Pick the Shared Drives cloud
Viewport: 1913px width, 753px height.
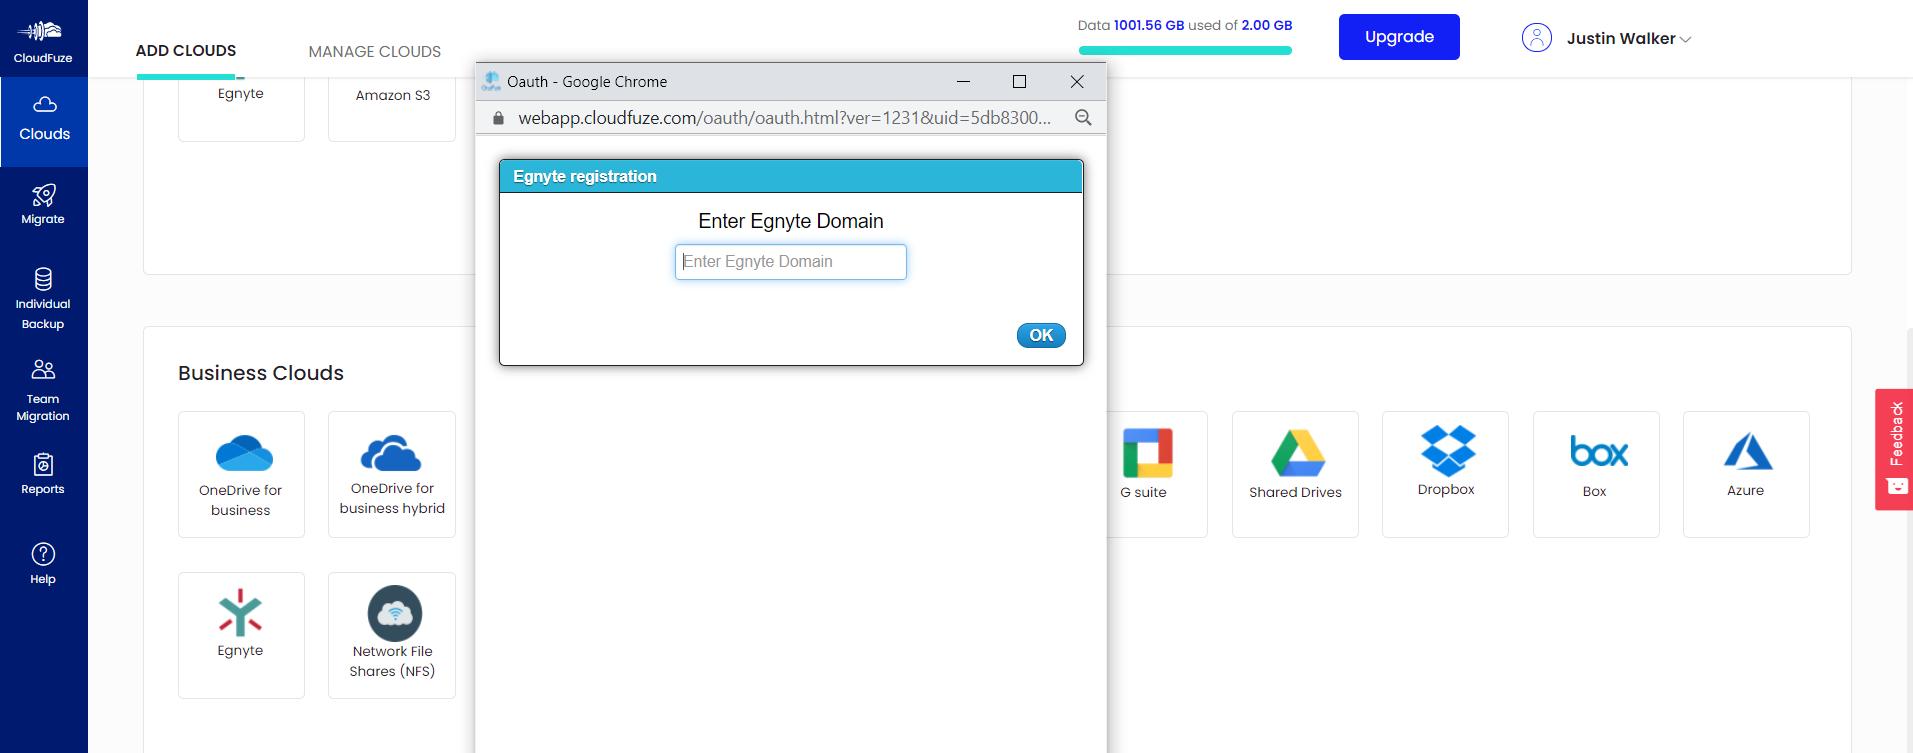pos(1295,474)
